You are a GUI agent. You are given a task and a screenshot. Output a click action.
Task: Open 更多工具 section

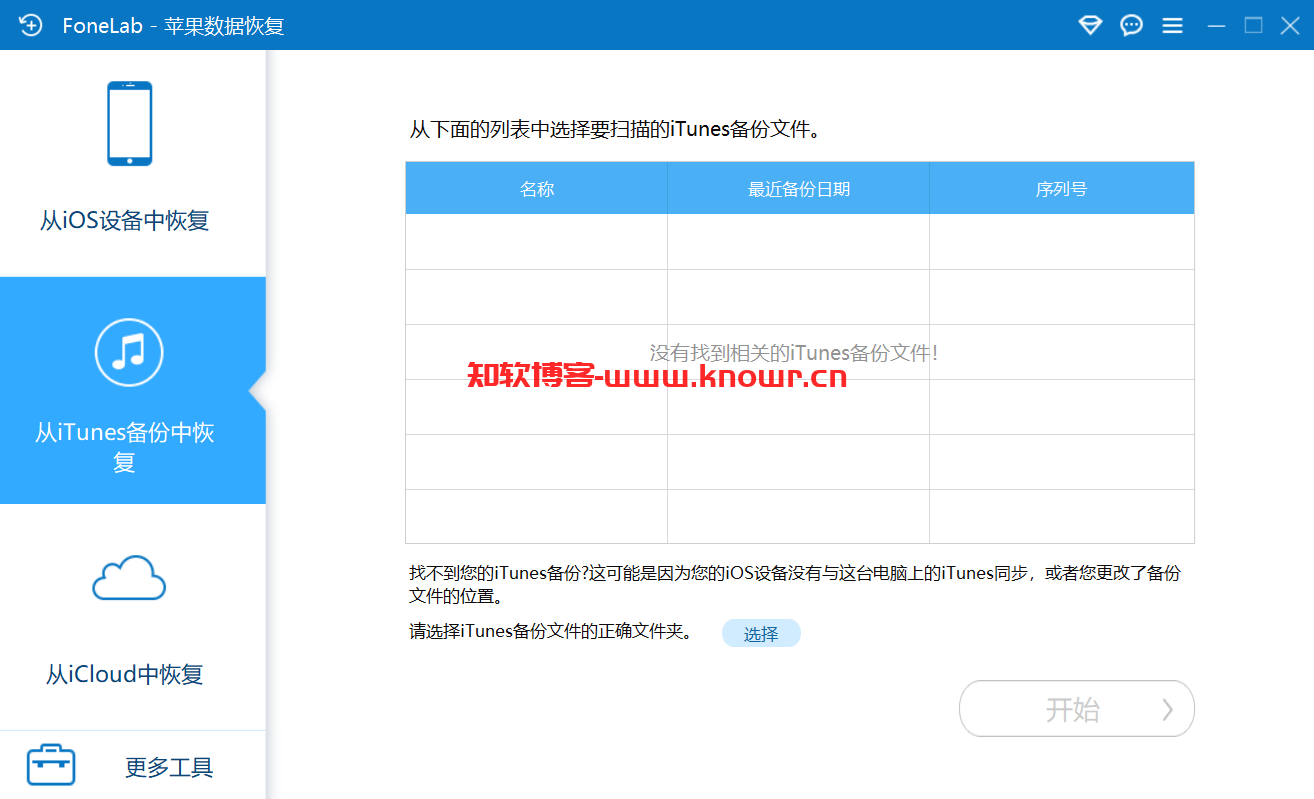click(132, 766)
